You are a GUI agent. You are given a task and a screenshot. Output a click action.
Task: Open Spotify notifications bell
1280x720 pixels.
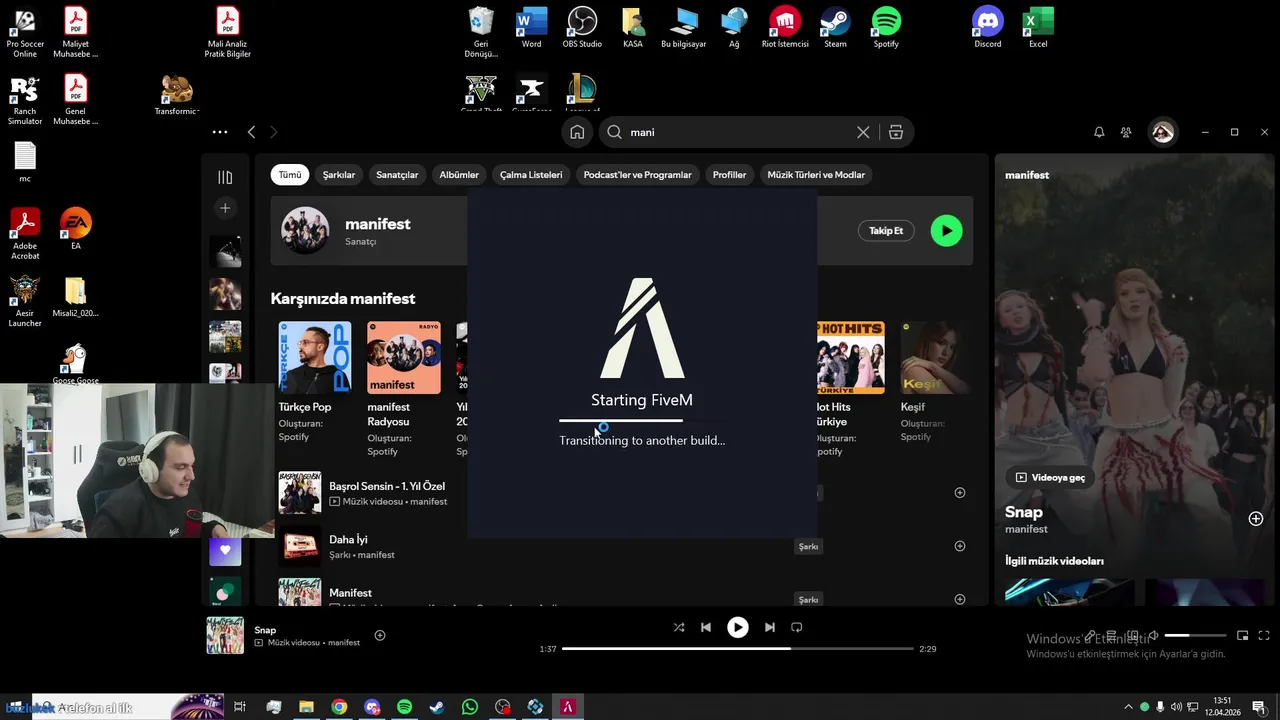coord(1099,132)
